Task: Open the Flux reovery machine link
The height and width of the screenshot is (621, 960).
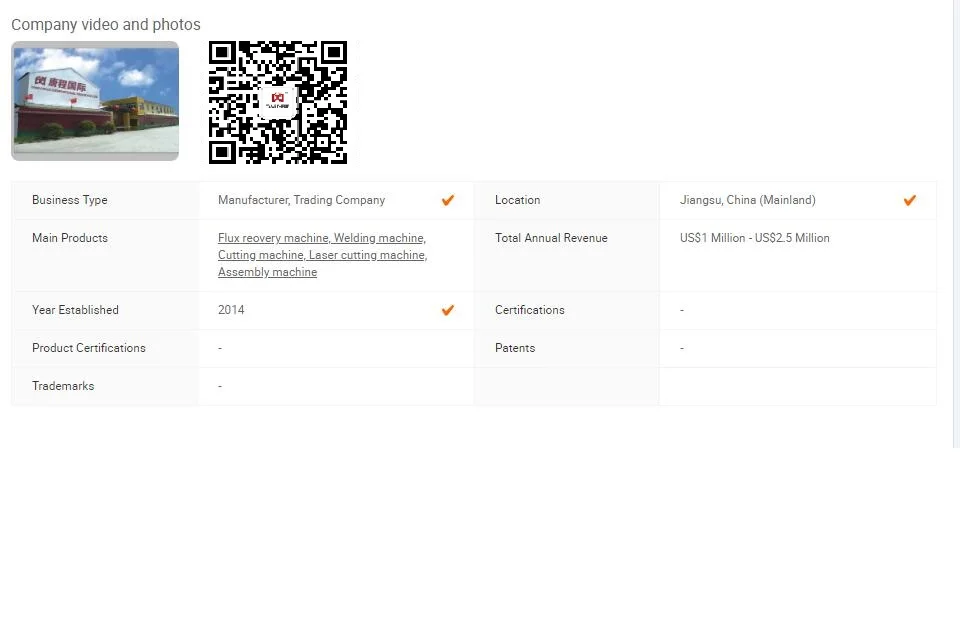Action: [274, 238]
